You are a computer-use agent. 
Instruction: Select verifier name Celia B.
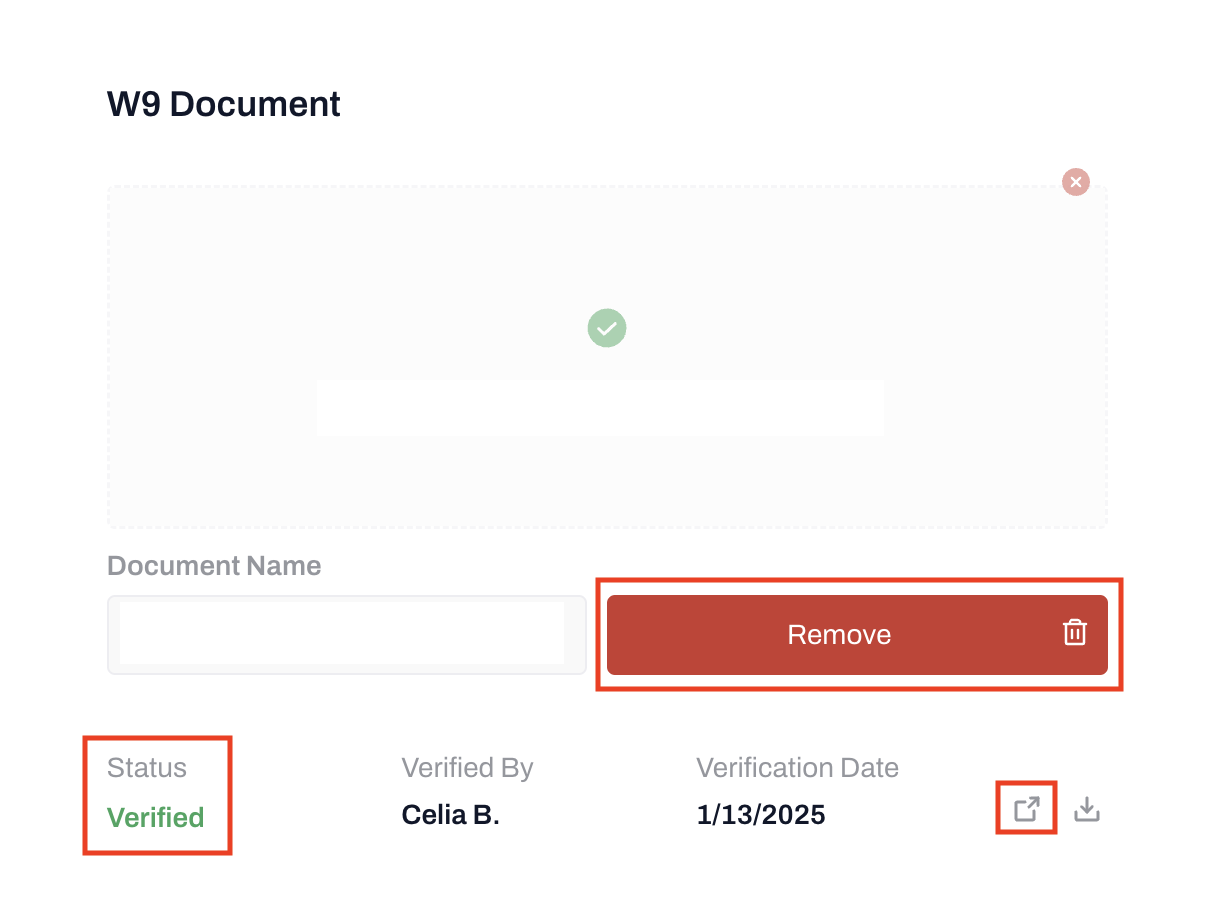click(x=450, y=815)
